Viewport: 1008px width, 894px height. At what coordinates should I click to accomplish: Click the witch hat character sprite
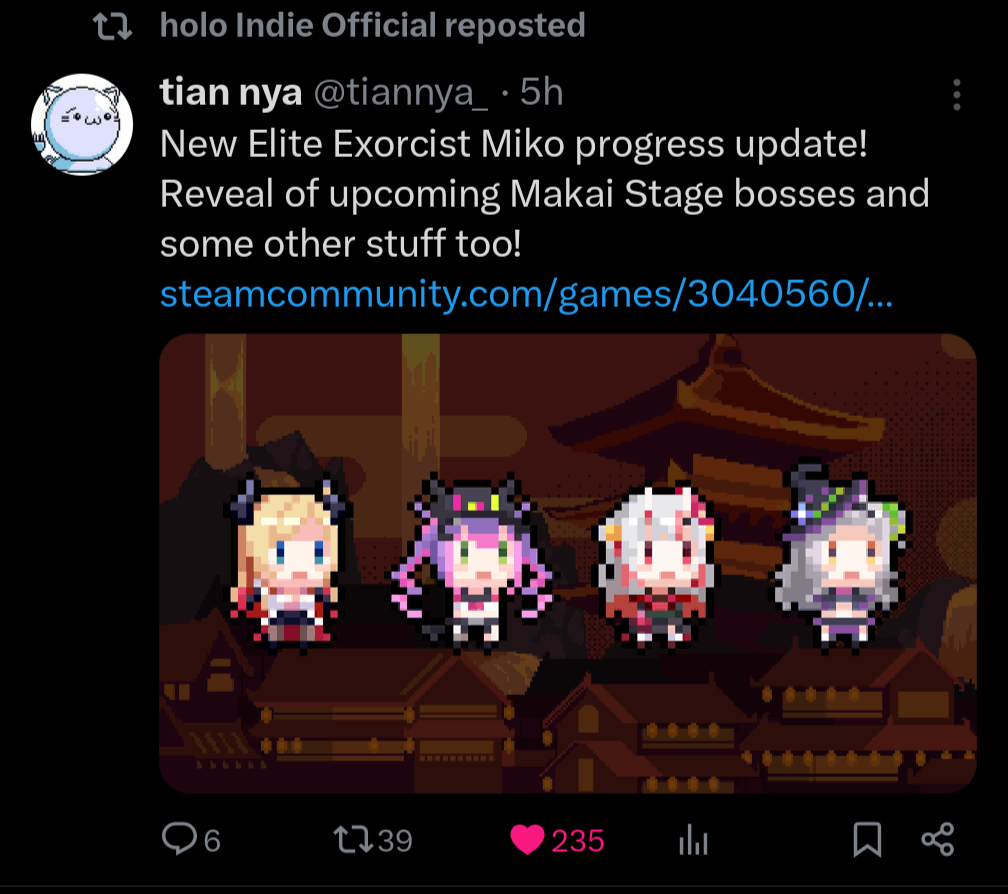(x=841, y=556)
